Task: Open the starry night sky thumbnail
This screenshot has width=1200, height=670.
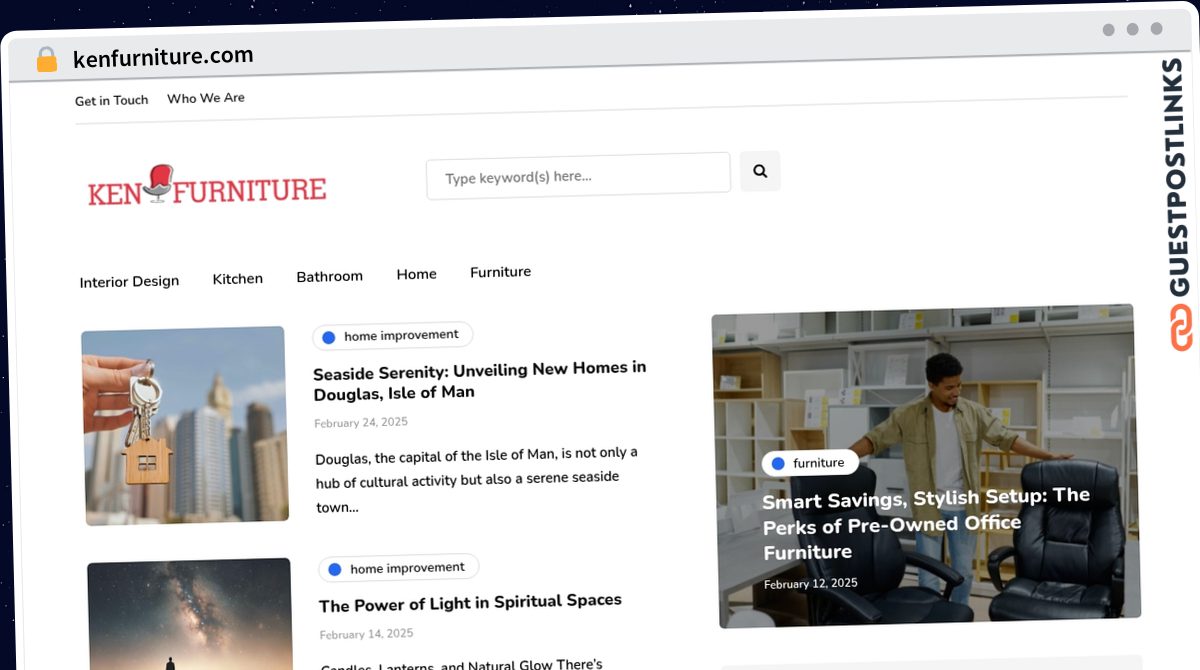Action: (190, 613)
